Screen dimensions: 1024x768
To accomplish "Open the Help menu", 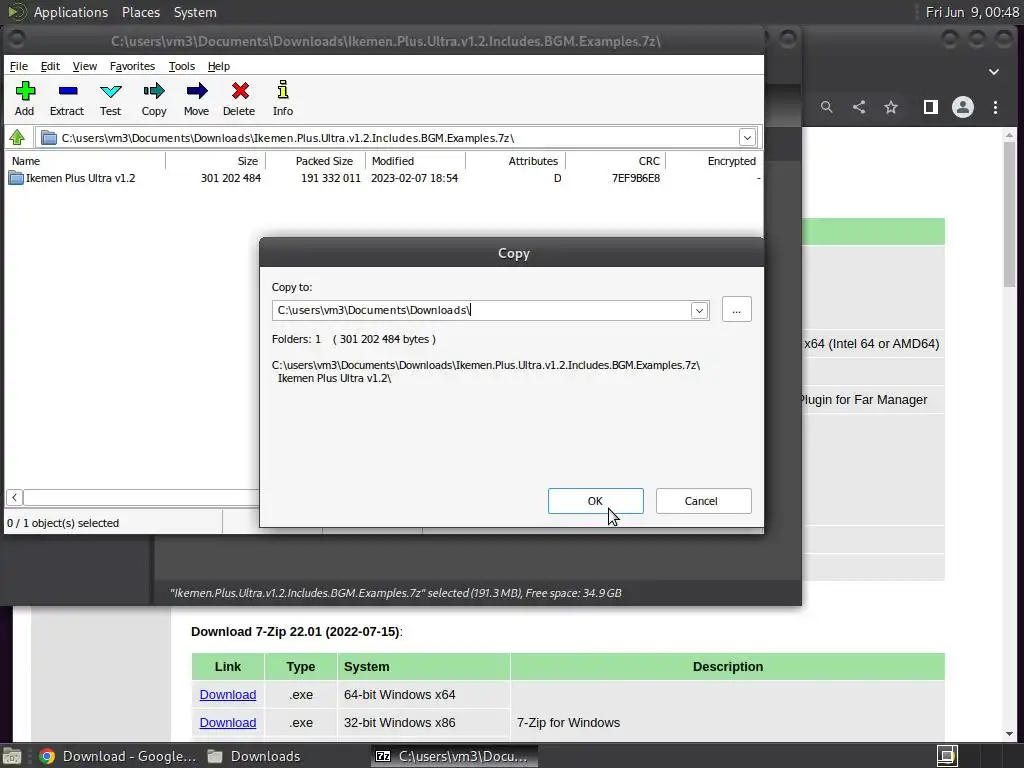I will click(219, 66).
